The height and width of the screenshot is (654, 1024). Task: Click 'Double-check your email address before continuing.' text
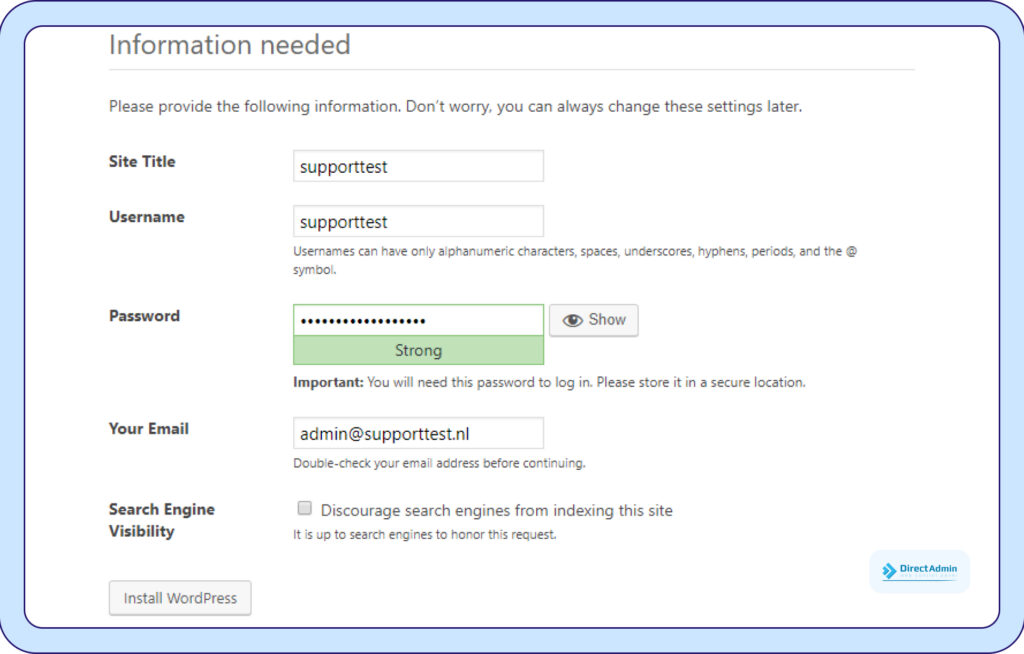coord(439,463)
